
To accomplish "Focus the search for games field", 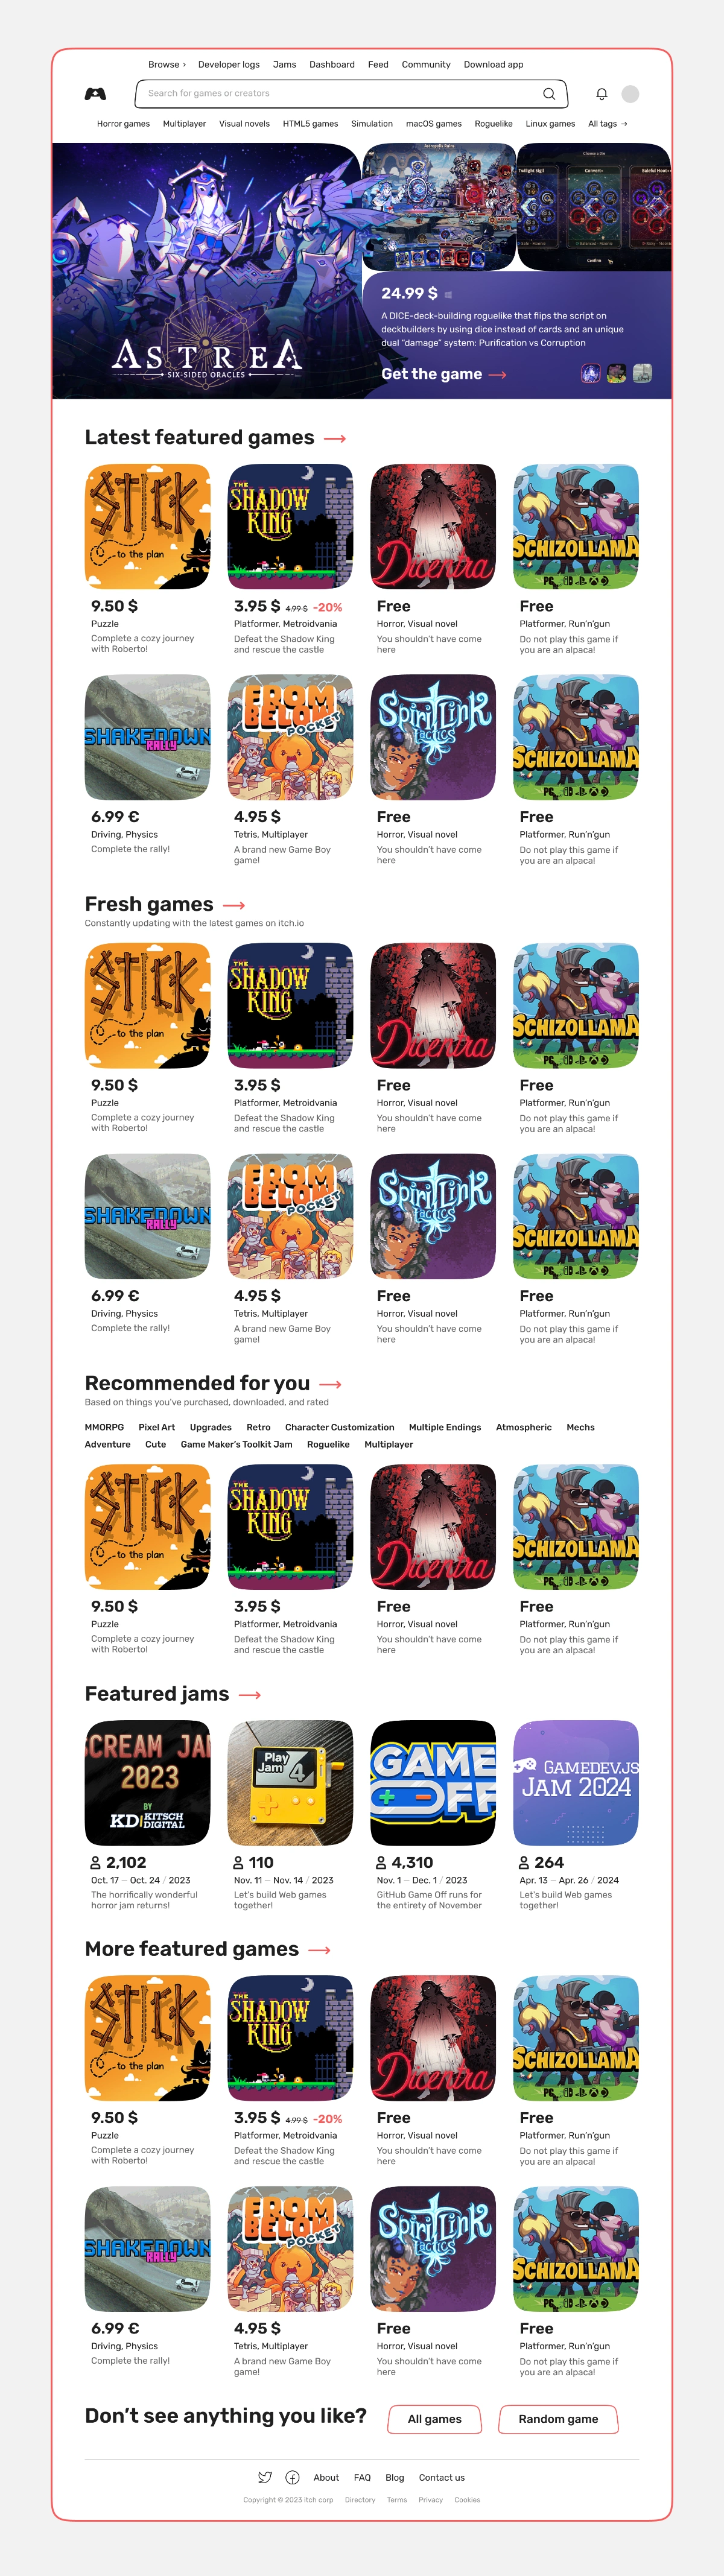I will [x=351, y=94].
